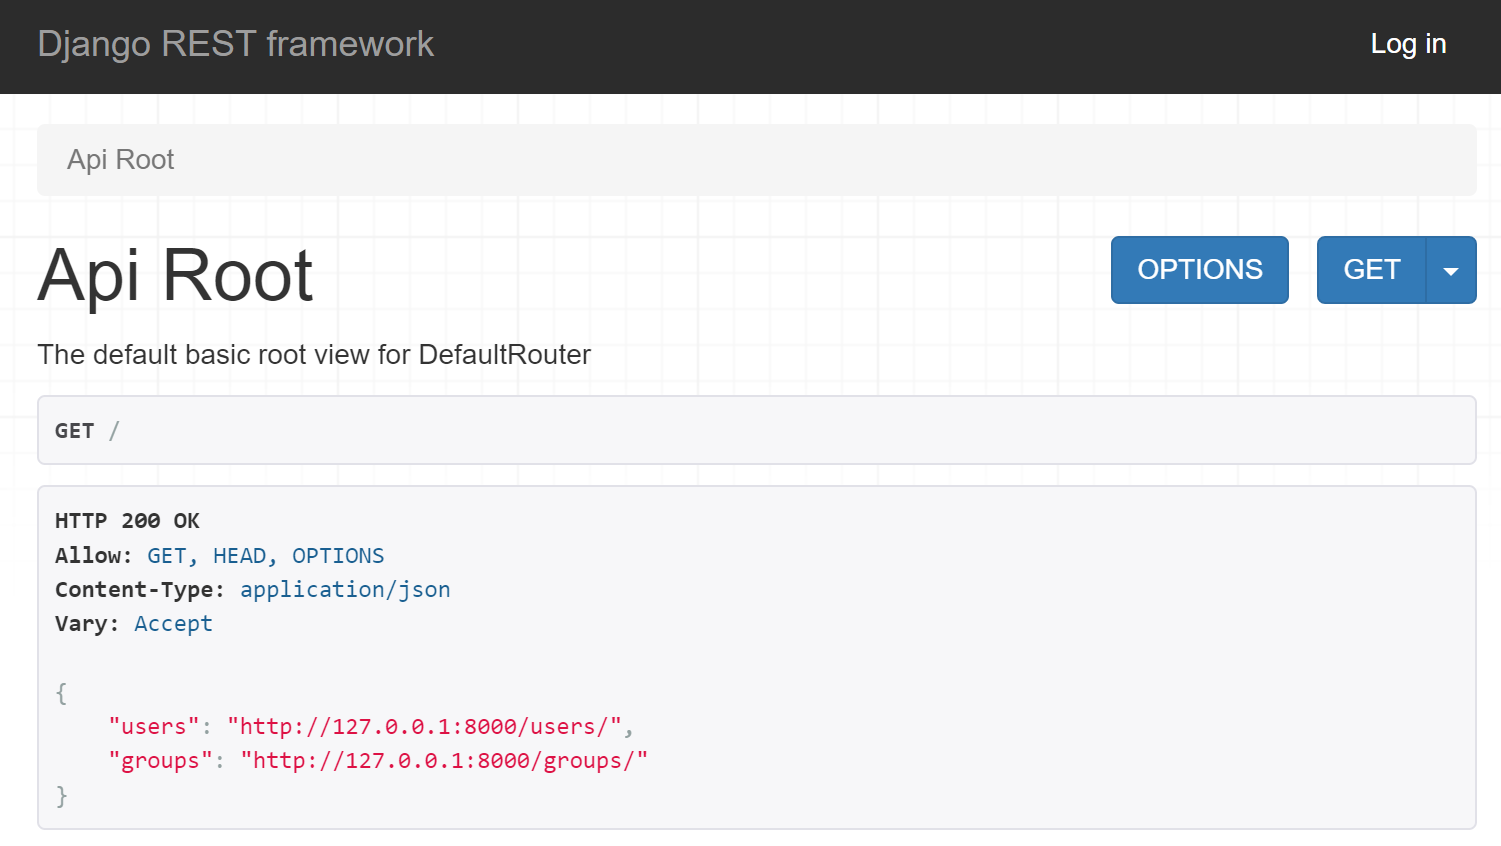
Task: Click the HTTP 200 OK status line
Action: click(x=127, y=521)
